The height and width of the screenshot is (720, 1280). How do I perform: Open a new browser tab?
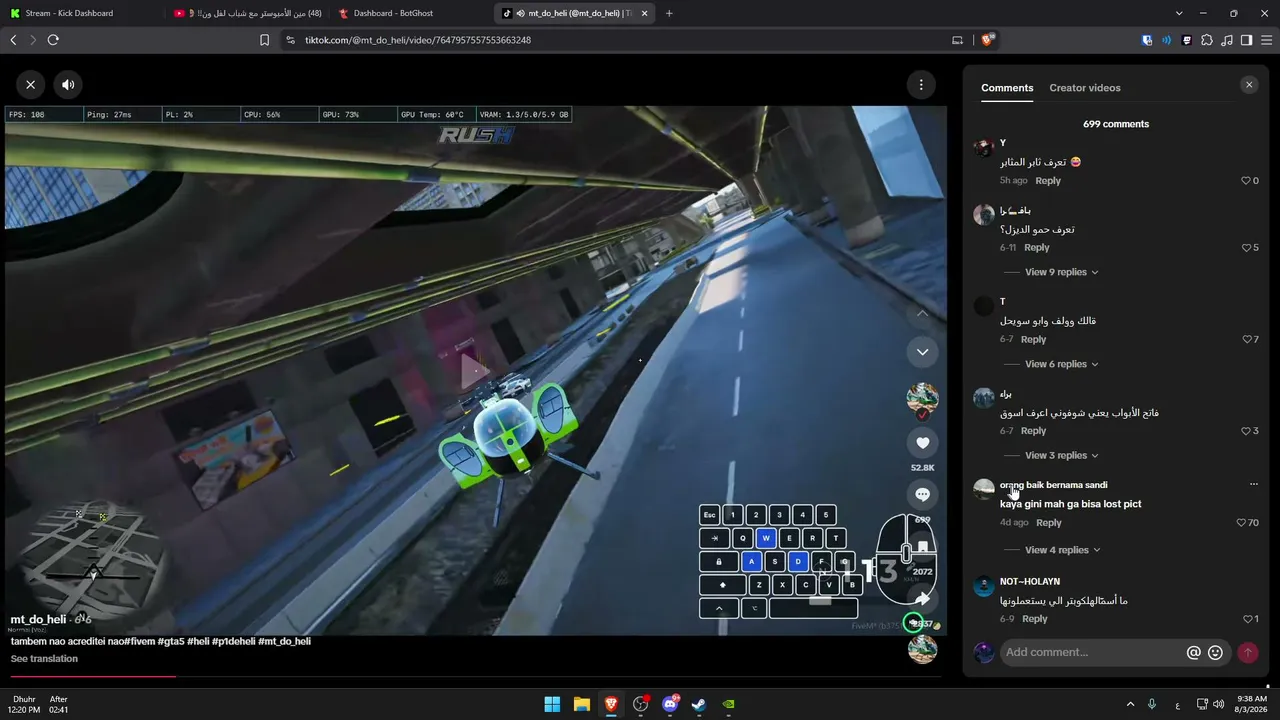[x=669, y=13]
